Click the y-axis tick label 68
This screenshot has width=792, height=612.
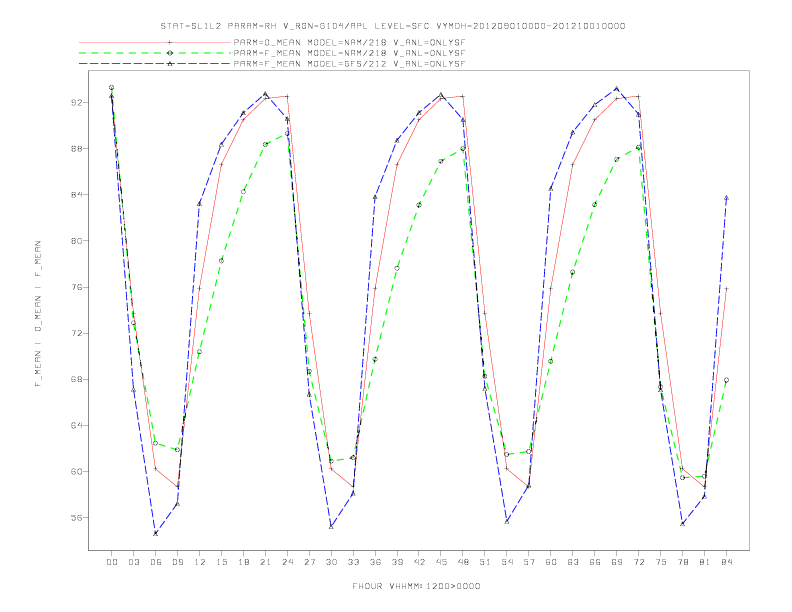point(77,379)
